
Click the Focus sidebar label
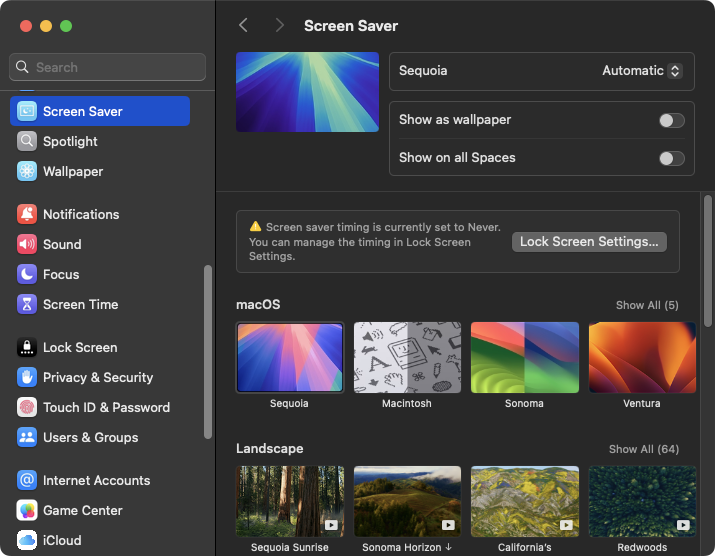[61, 275]
